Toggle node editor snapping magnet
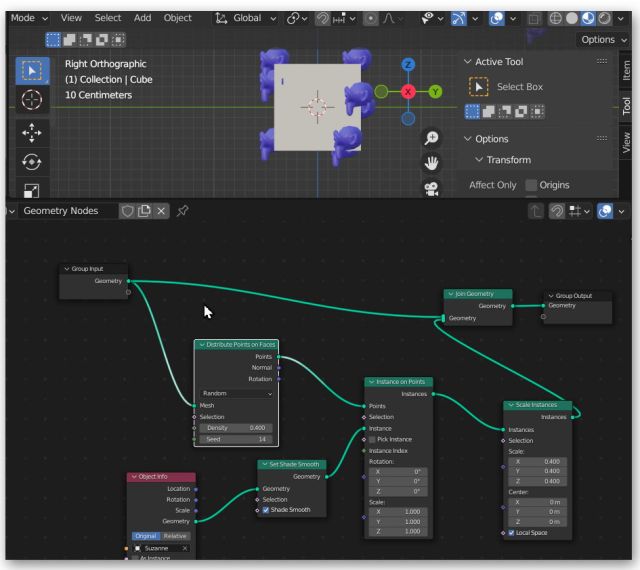Viewport: 640px width, 570px height. tap(557, 211)
